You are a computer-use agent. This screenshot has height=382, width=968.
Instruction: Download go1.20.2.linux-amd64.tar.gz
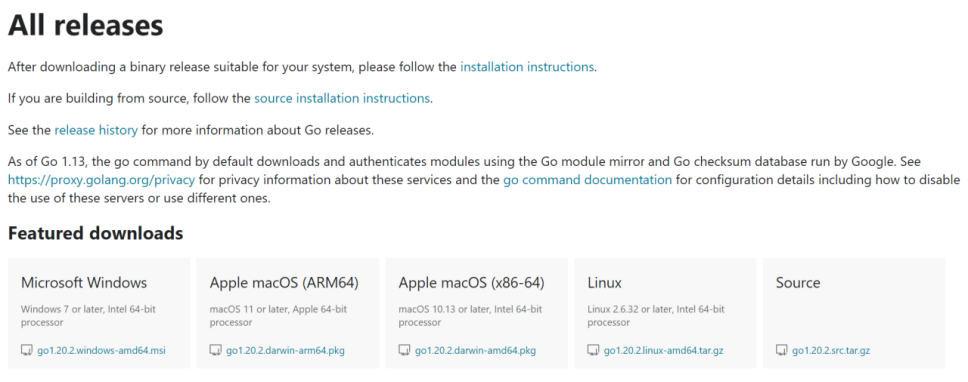click(664, 351)
